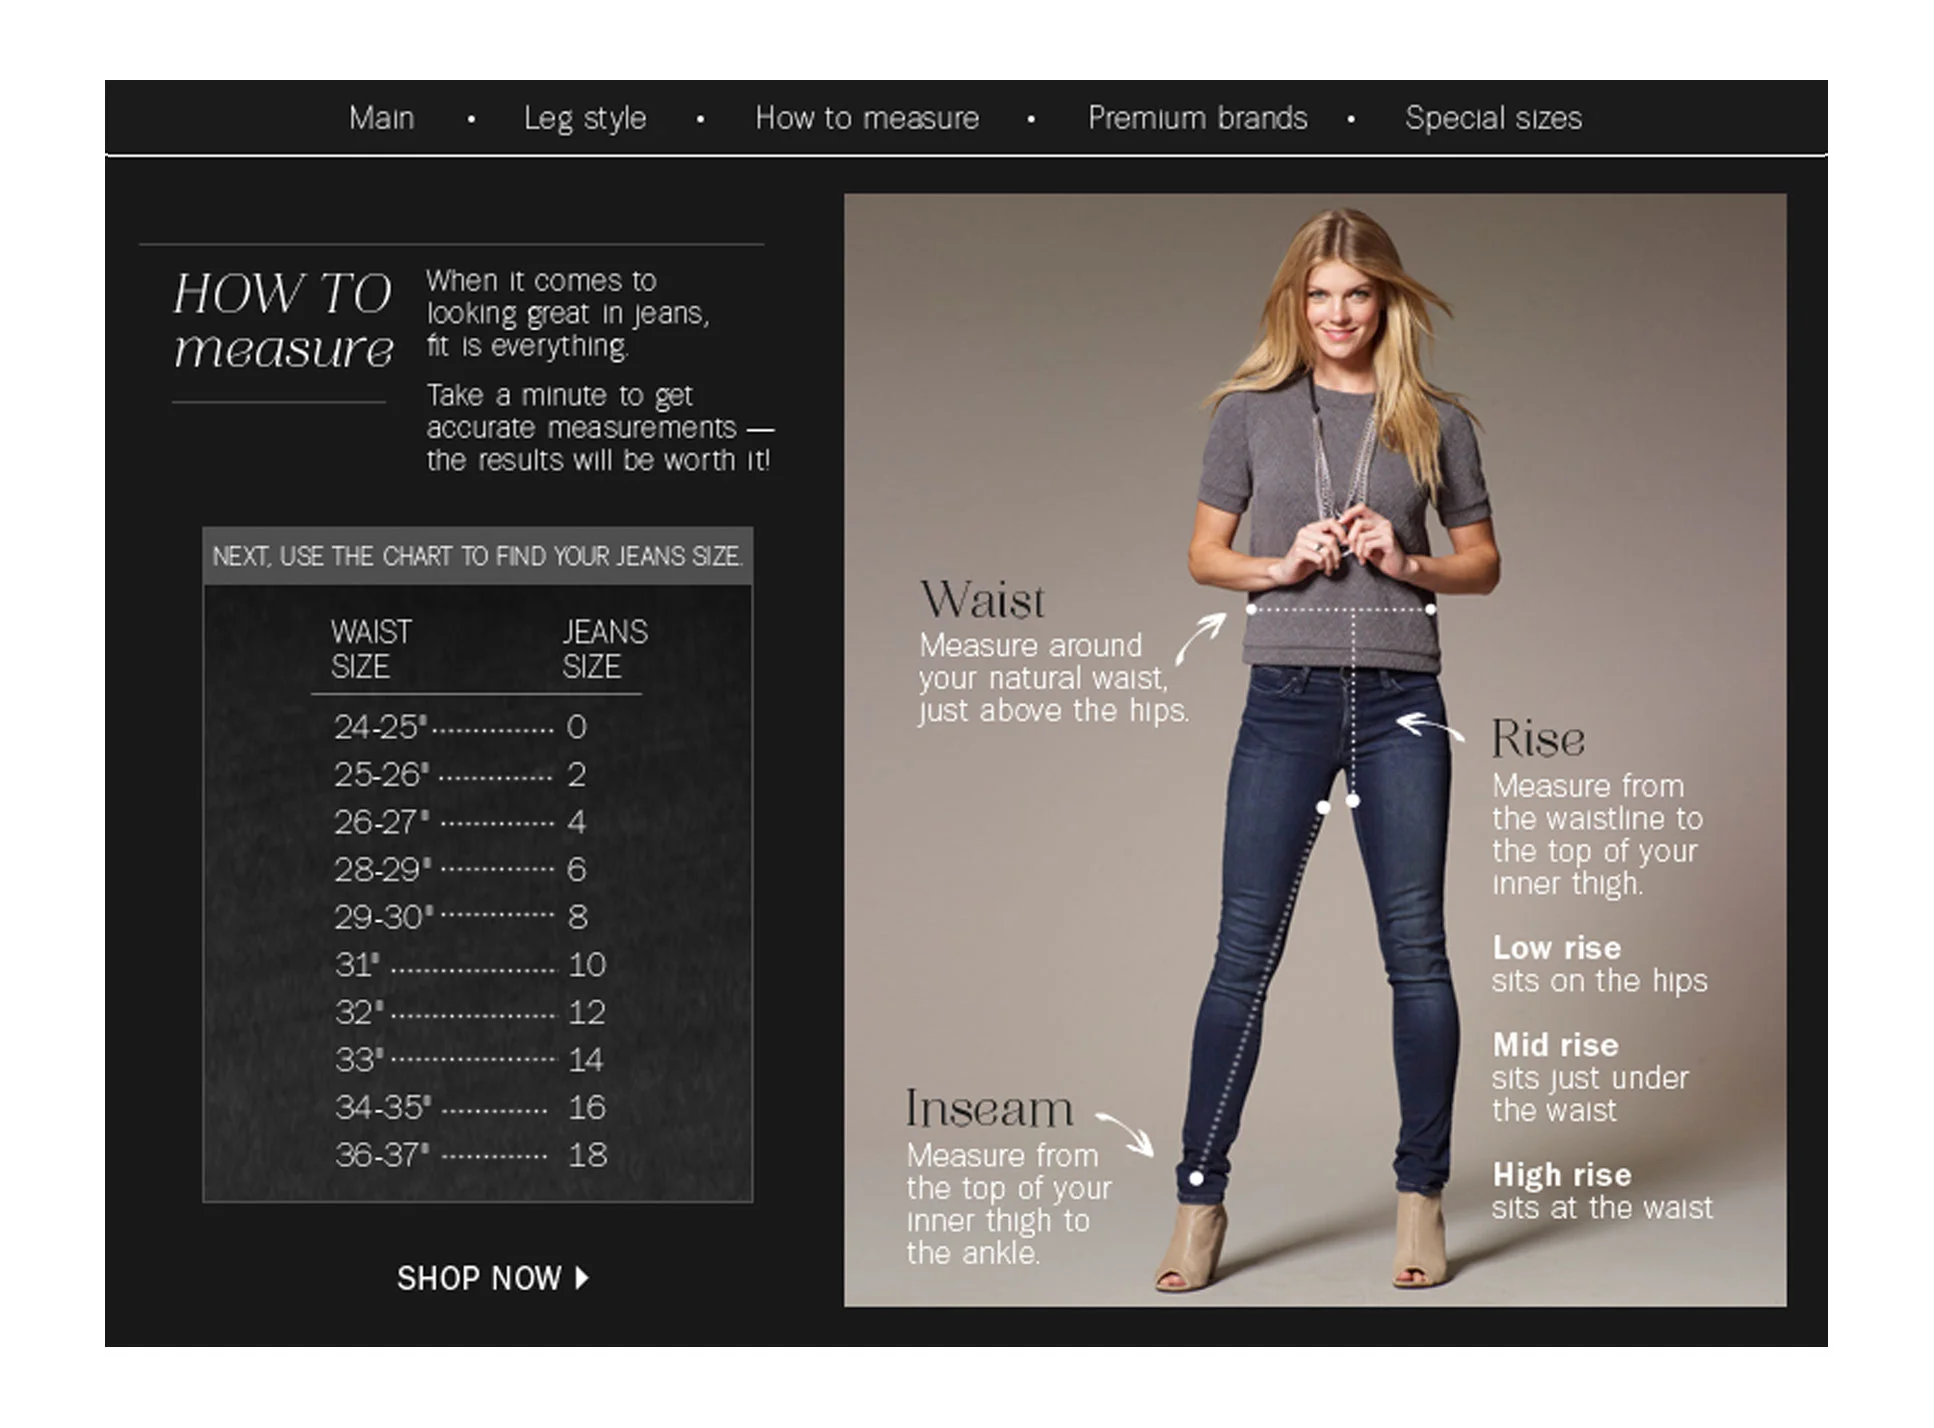
Task: Click the WAIST SIZE column header
Action: pos(371,649)
